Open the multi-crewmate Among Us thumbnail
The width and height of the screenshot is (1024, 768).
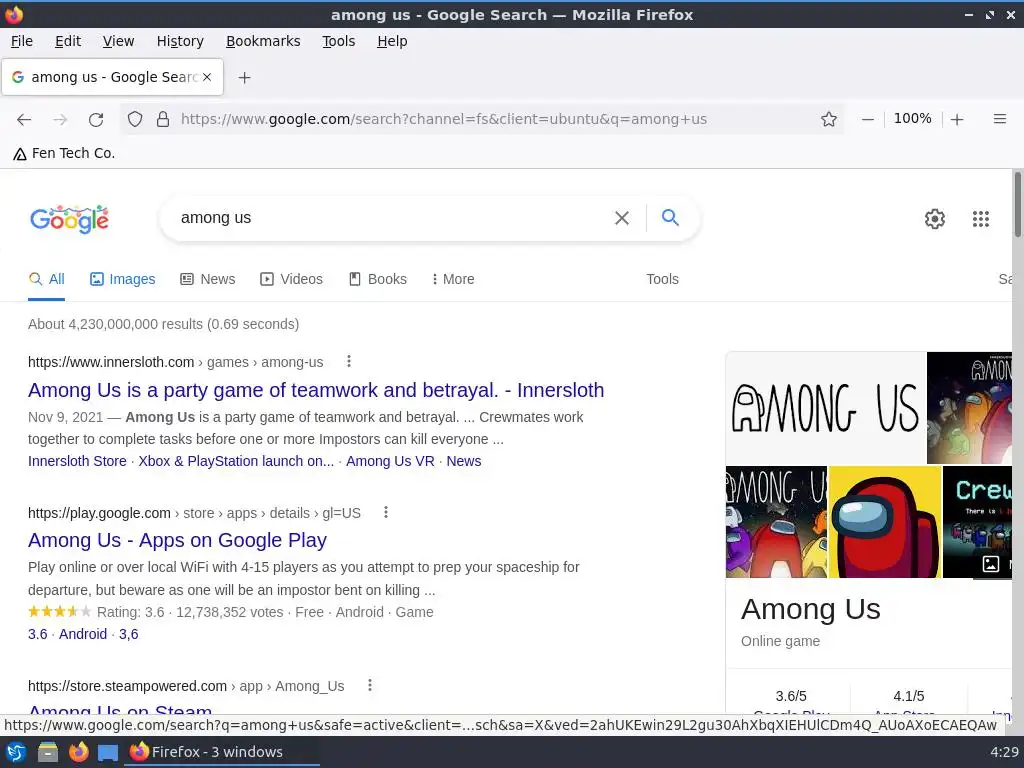pyautogui.click(x=776, y=522)
